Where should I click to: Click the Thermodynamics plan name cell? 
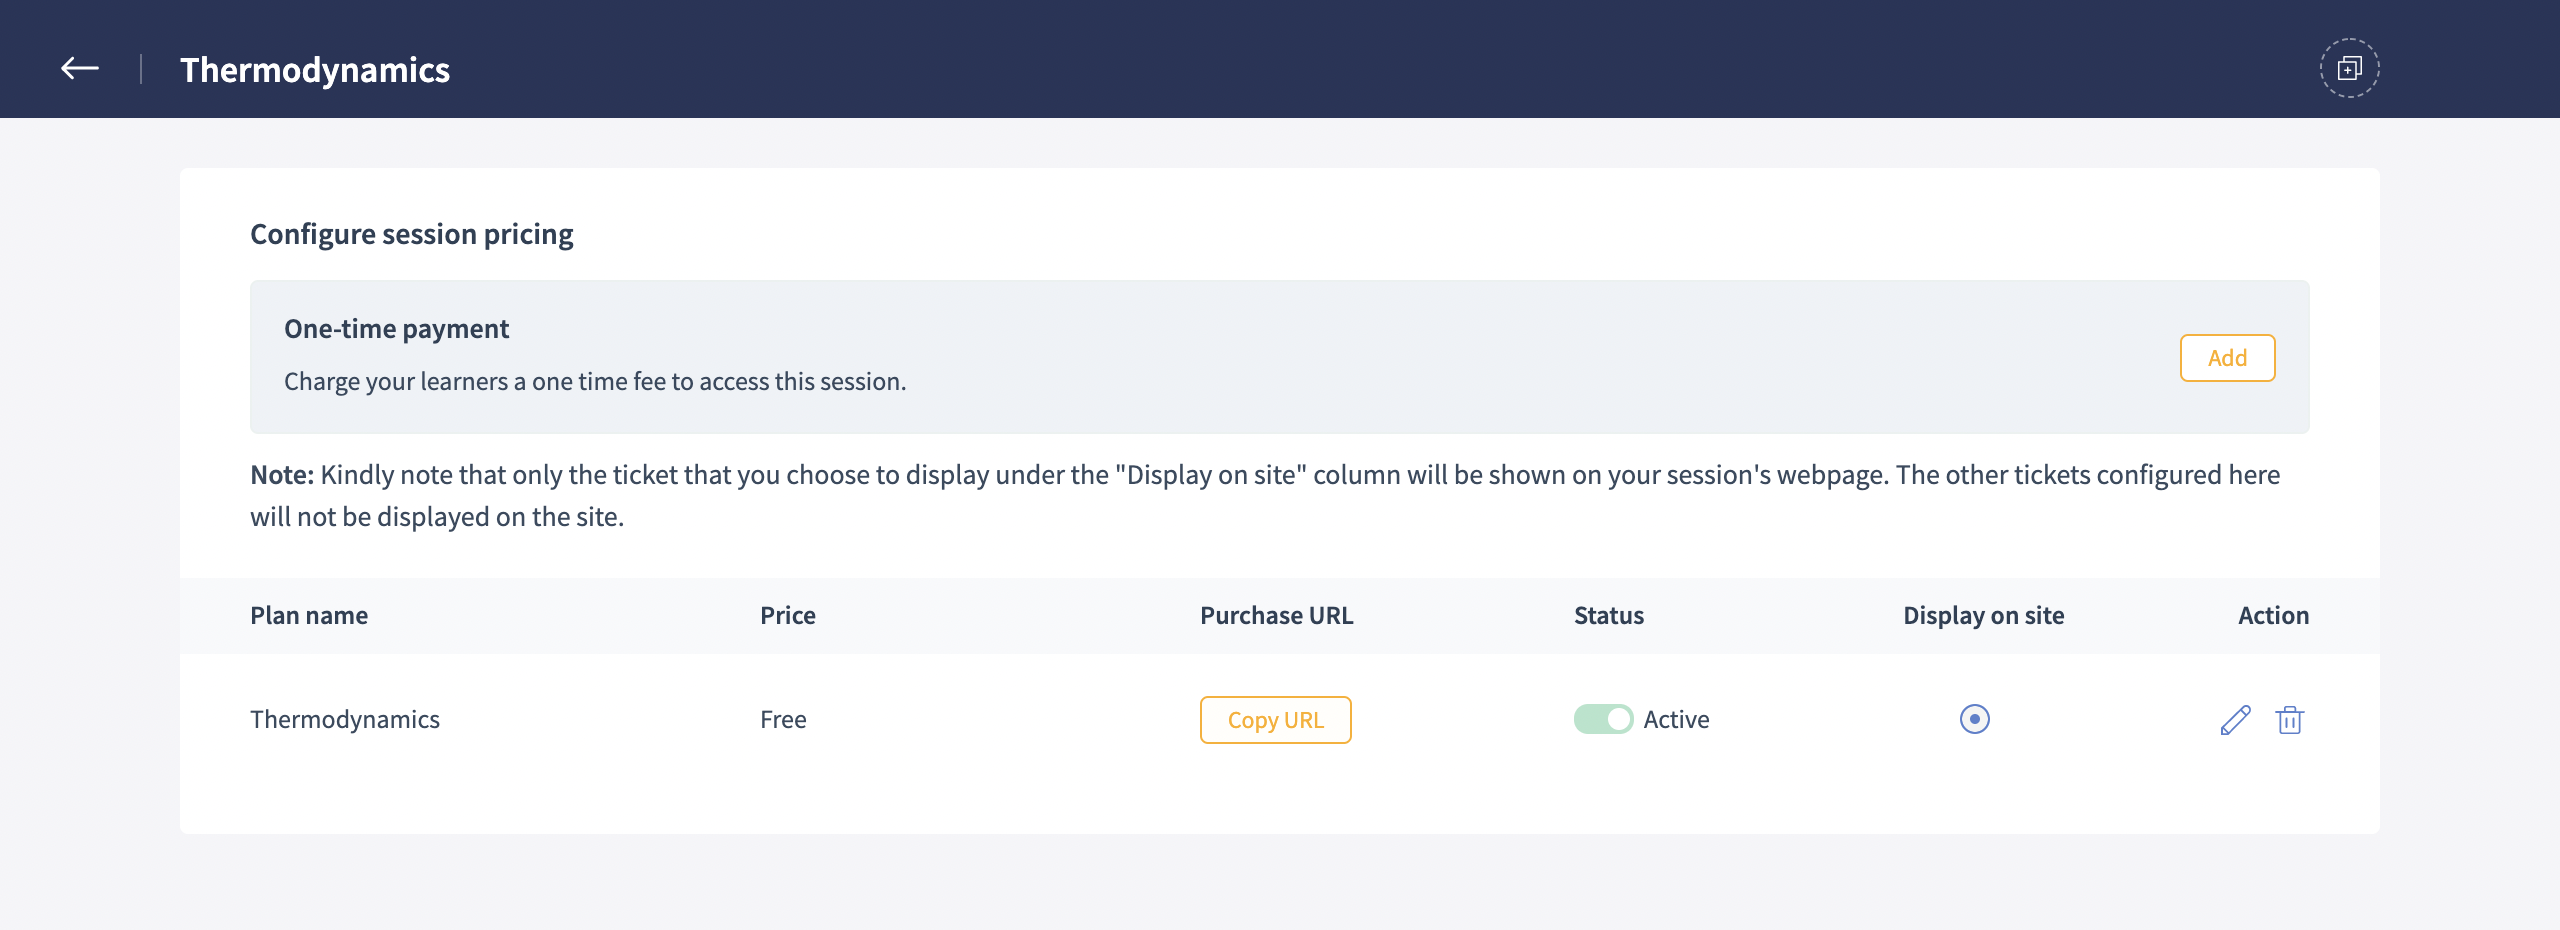[345, 720]
